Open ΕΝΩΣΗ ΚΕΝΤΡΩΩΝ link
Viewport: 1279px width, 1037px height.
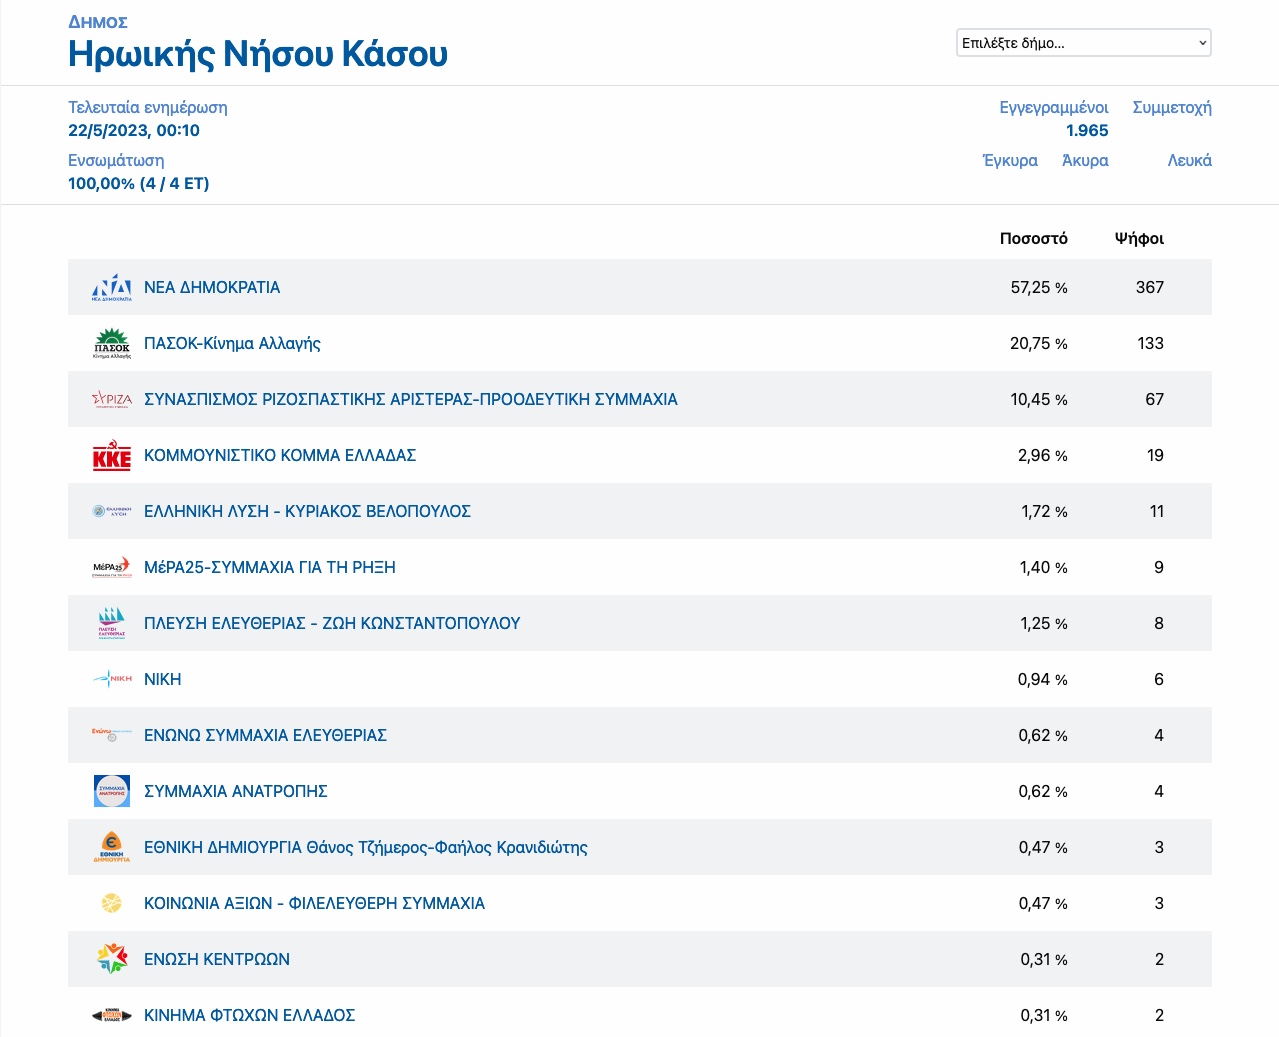point(217,959)
